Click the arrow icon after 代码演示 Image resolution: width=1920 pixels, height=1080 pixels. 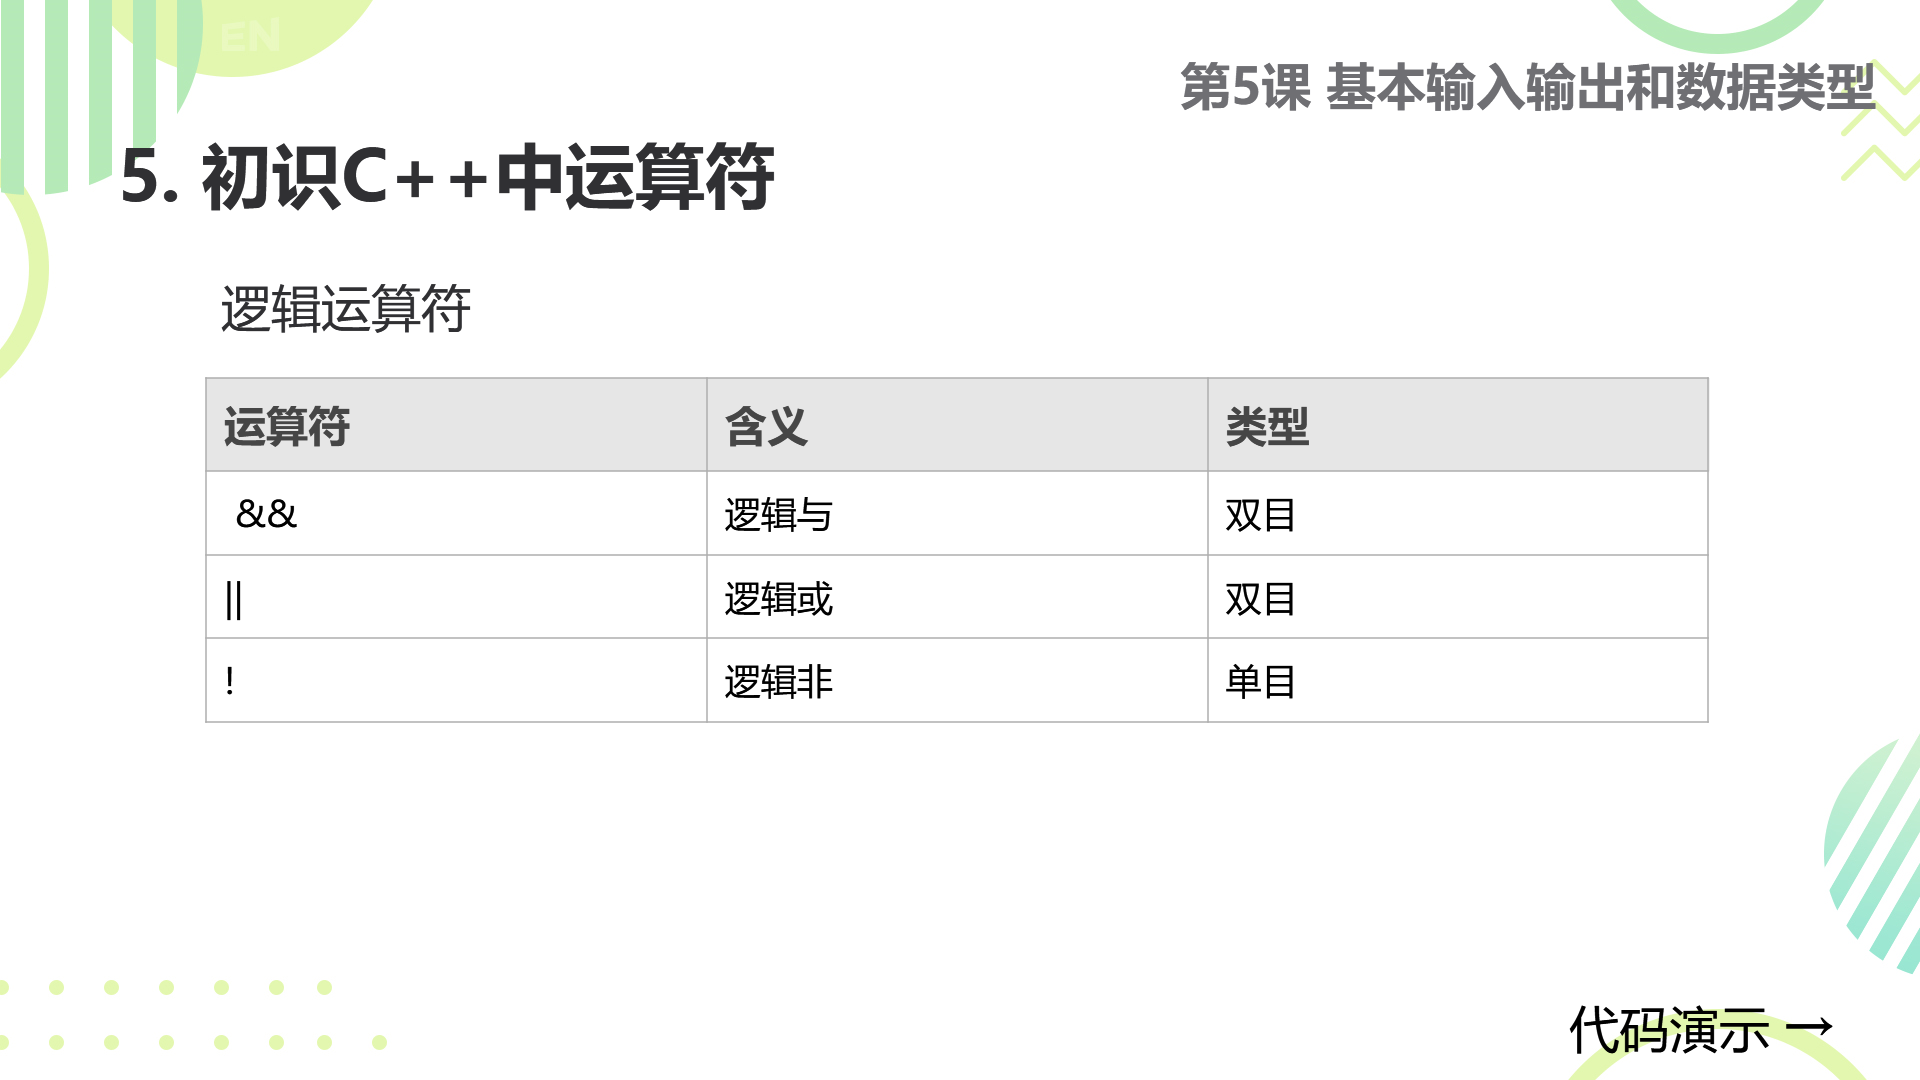coord(1809,1027)
